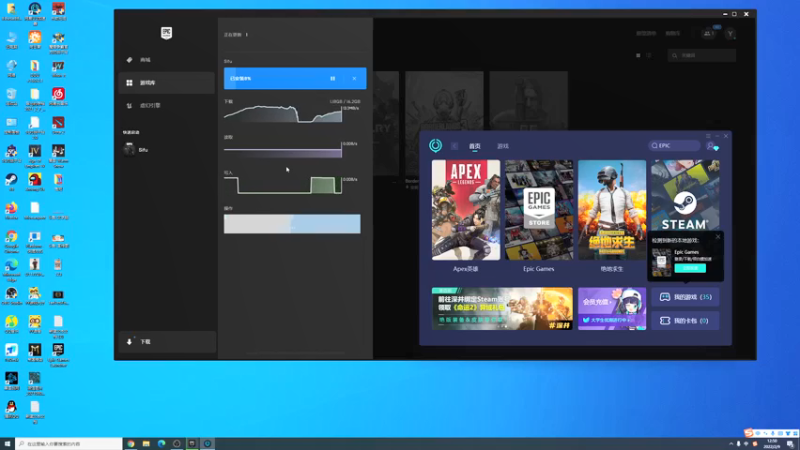Open the QQ penguin desktop icon
The height and width of the screenshot is (450, 800).
click(11, 409)
